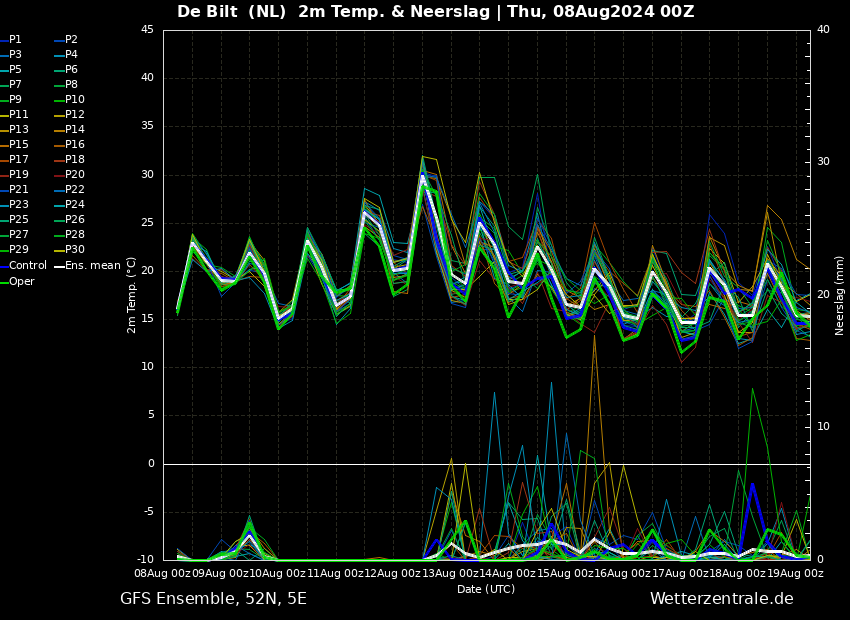Click the P5 legend entry
This screenshot has height=620, width=850.
pyautogui.click(x=11, y=69)
